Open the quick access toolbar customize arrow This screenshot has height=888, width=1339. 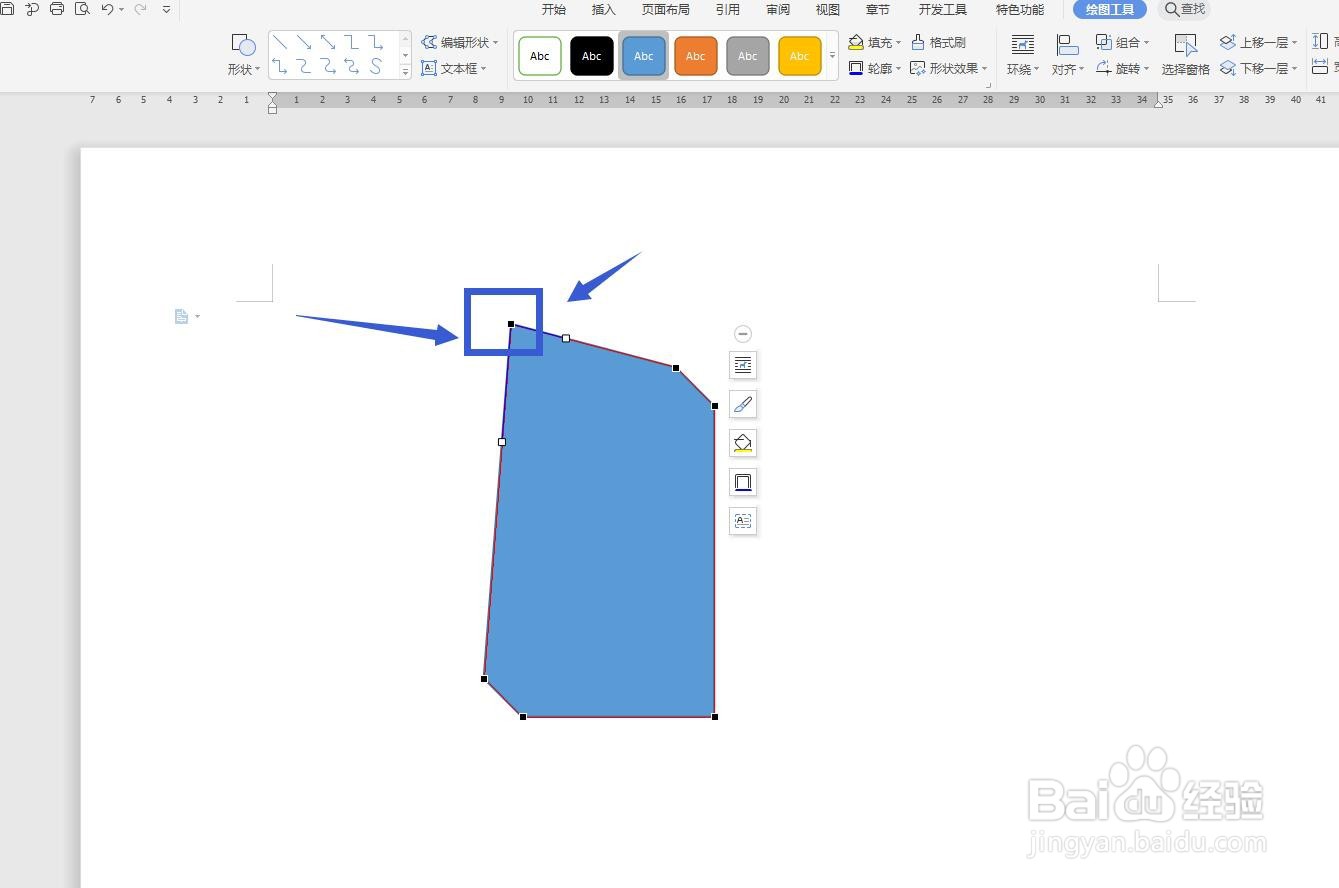click(166, 10)
